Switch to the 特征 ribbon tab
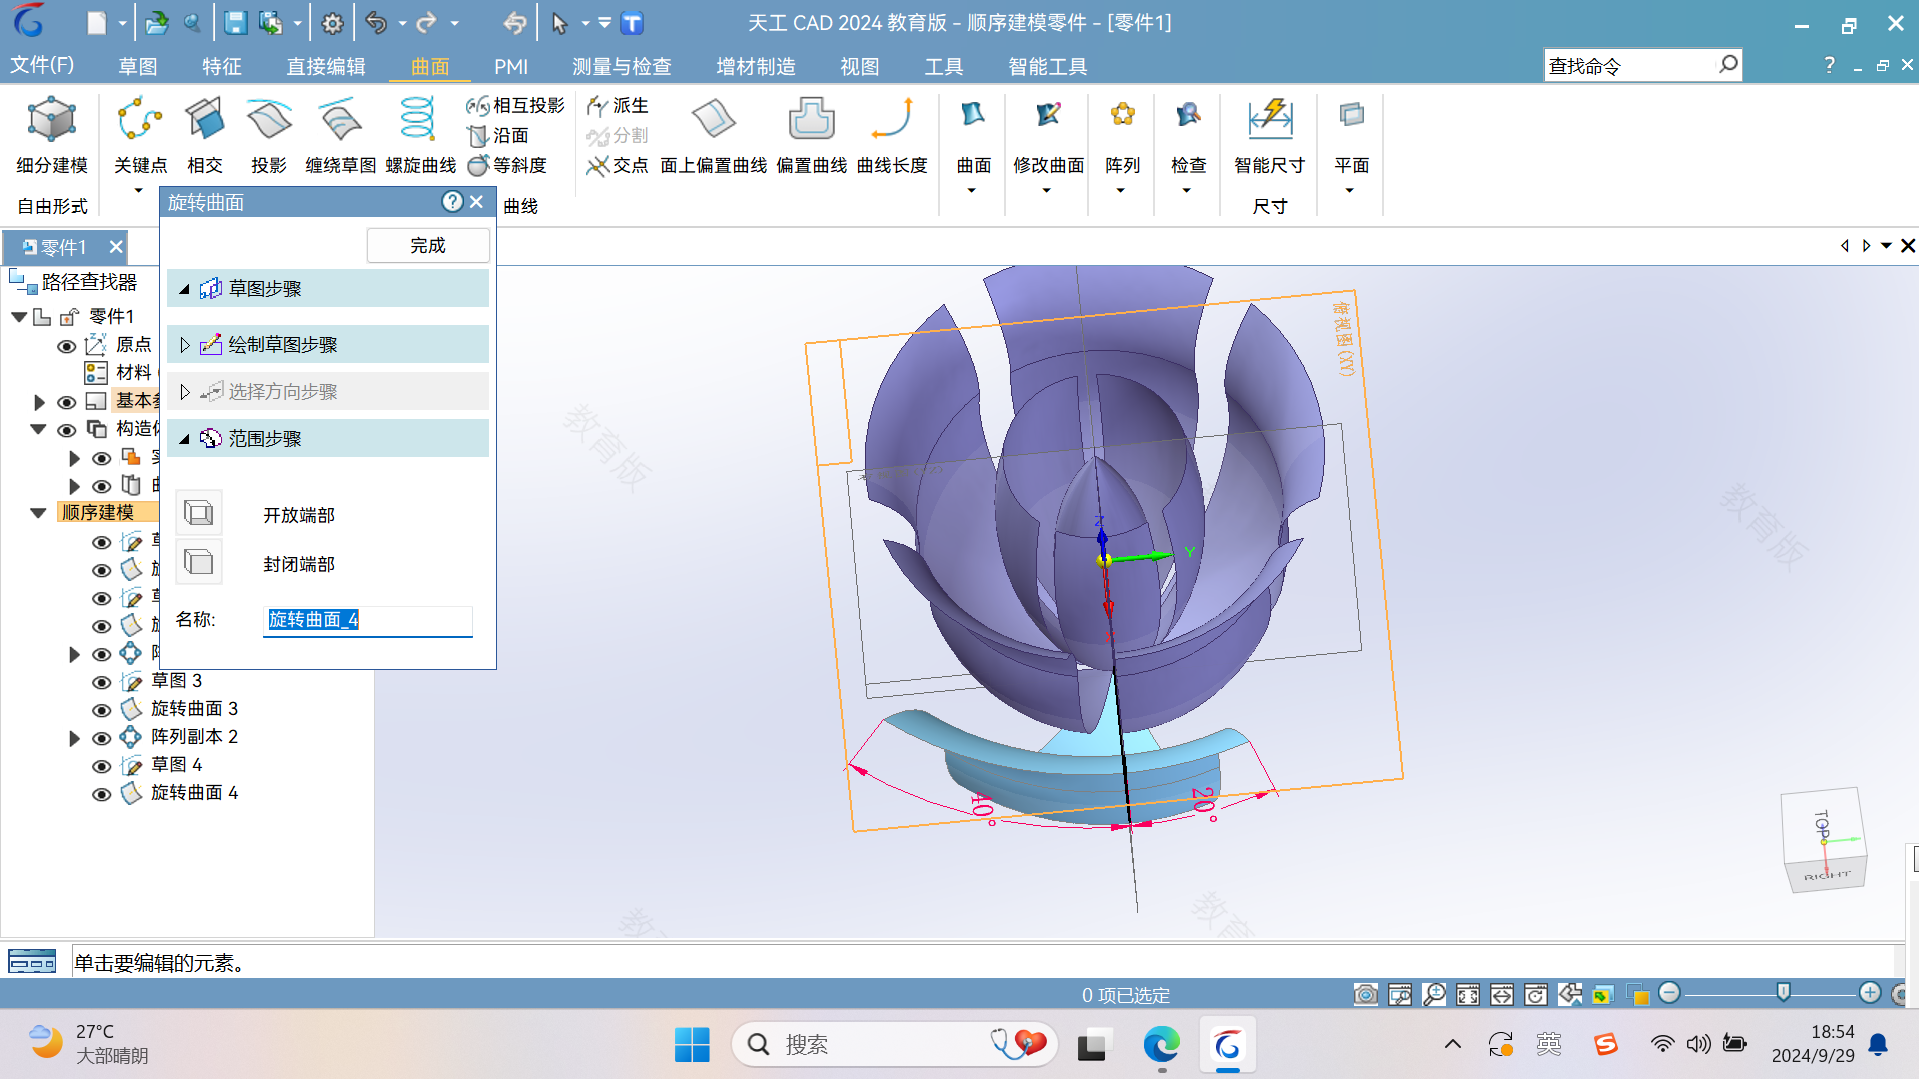The width and height of the screenshot is (1919, 1079). (x=222, y=66)
